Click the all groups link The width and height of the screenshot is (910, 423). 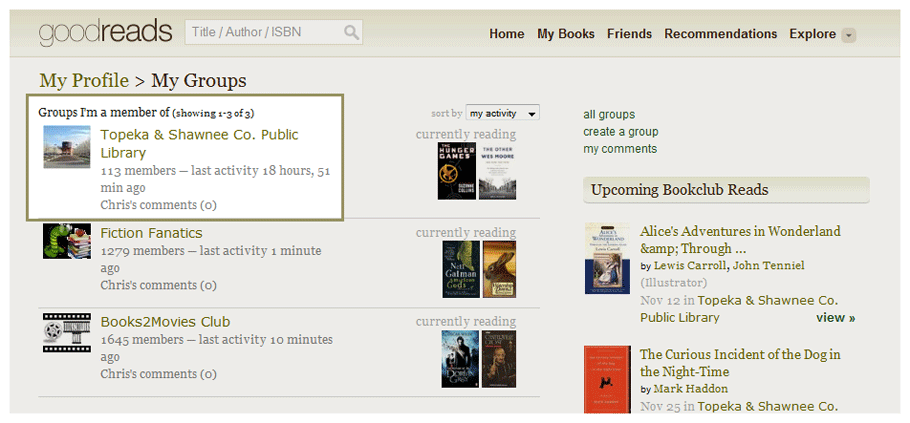pos(609,115)
